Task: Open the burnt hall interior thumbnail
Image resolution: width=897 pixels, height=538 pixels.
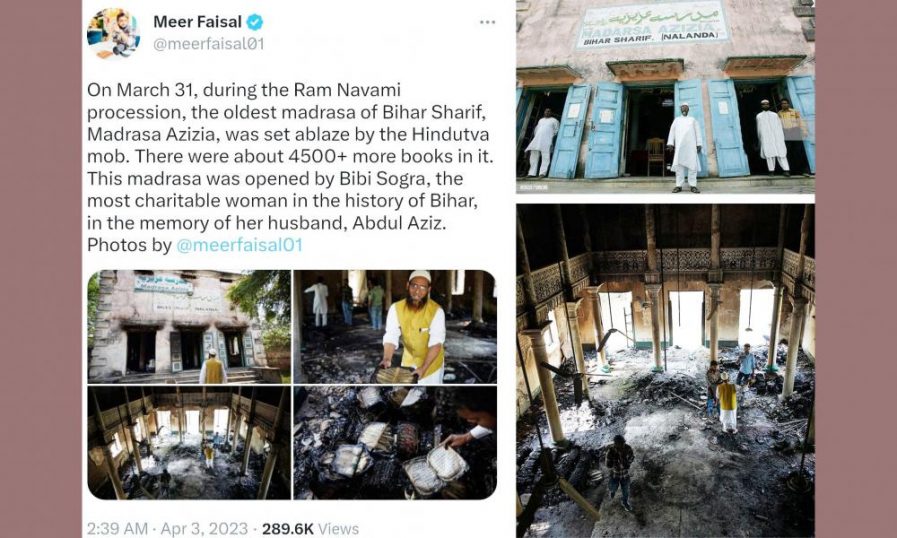Action: click(x=189, y=443)
